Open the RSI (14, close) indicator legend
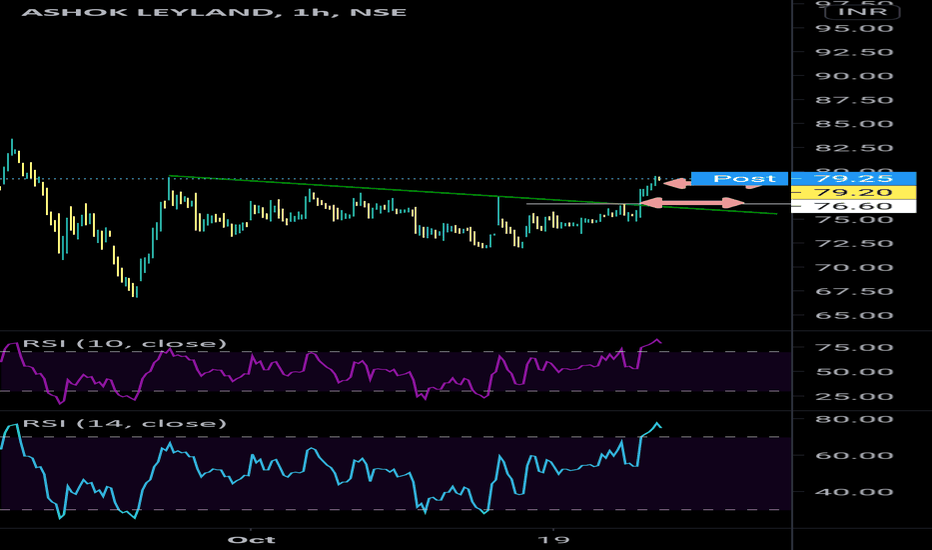The image size is (932, 550). click(125, 423)
